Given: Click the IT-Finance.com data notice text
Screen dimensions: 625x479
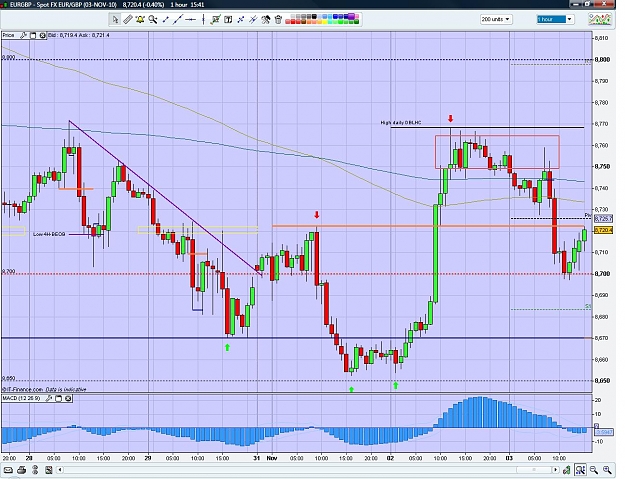Looking at the screenshot, I should (x=45, y=389).
